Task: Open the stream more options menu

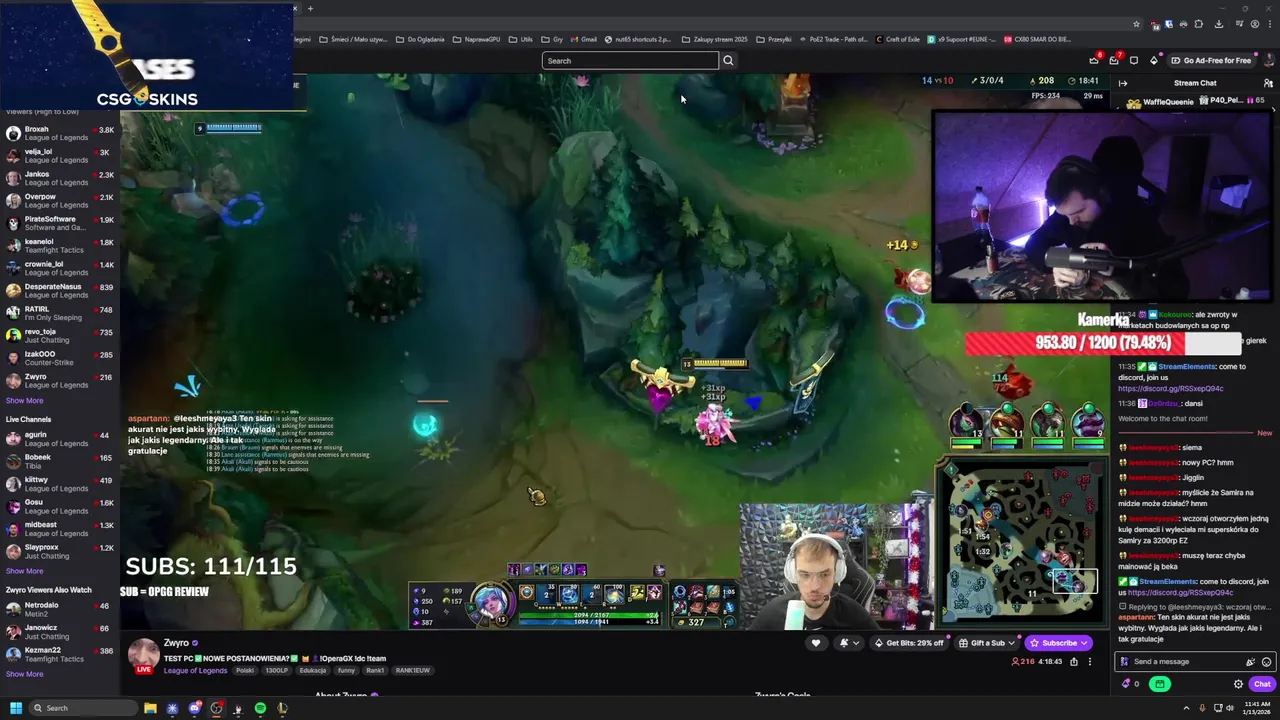Action: [x=1090, y=661]
